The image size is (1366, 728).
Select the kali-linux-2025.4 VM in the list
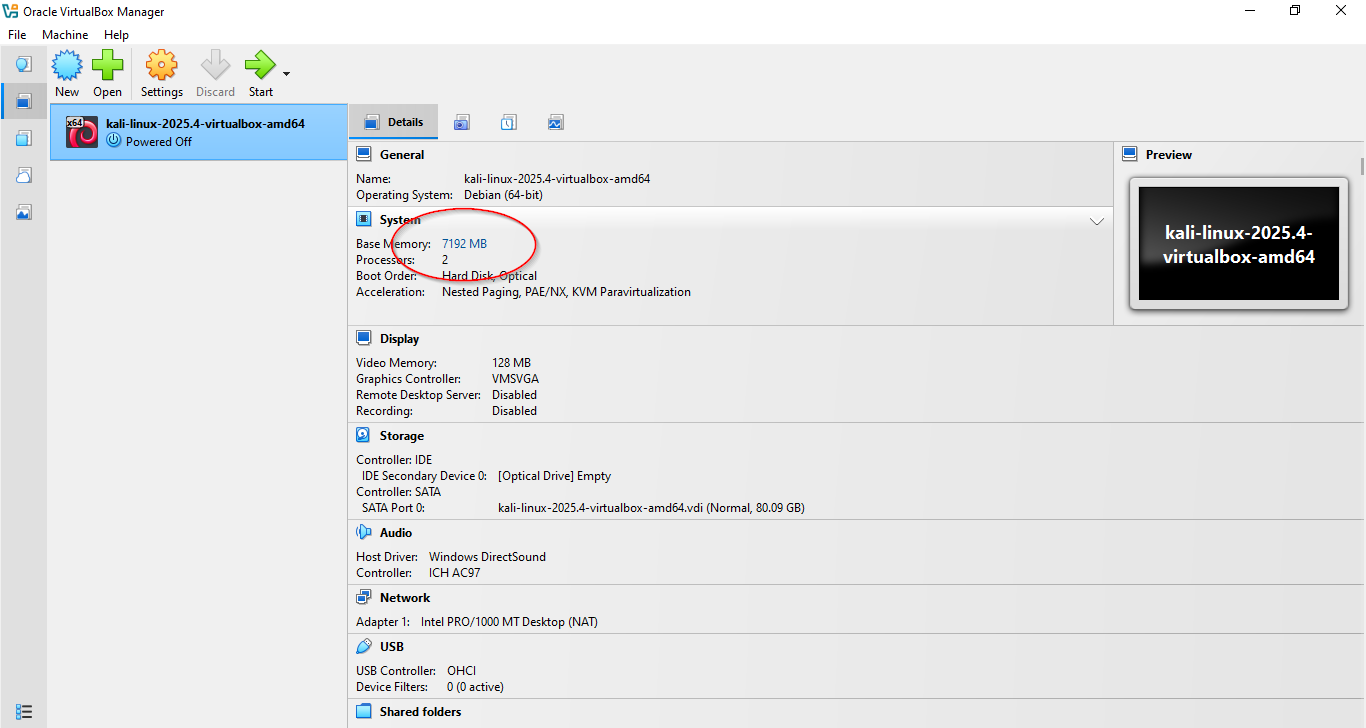(x=199, y=132)
